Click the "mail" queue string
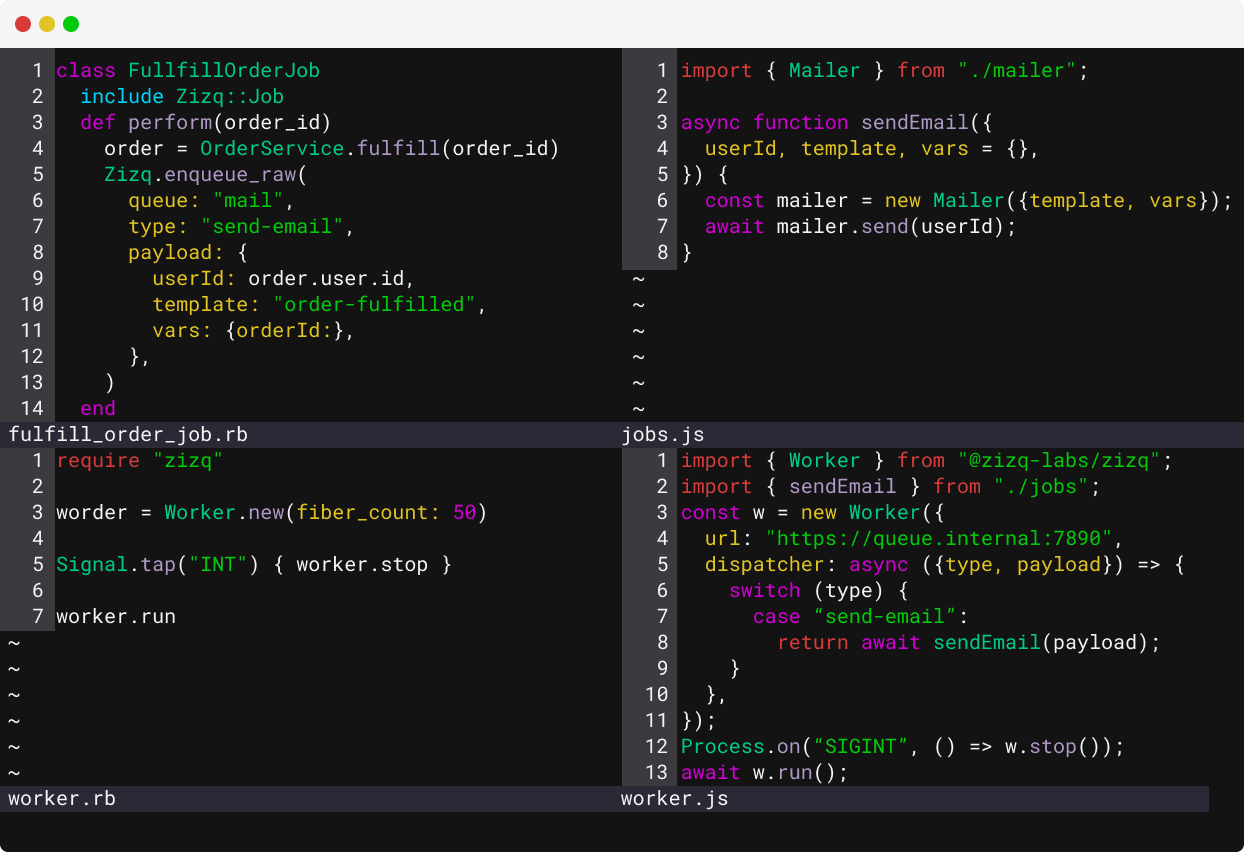The width and height of the screenshot is (1244, 852). [x=248, y=200]
